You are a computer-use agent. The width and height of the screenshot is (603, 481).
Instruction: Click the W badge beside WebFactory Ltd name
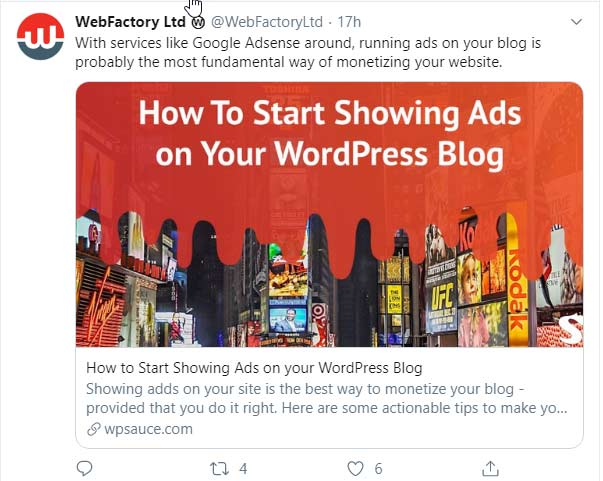pyautogui.click(x=198, y=23)
